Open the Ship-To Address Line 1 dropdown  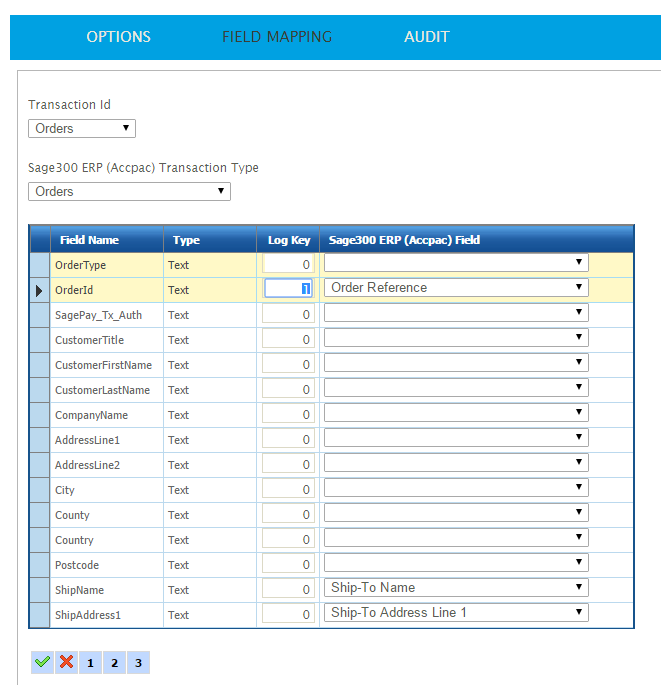pyautogui.click(x=456, y=613)
